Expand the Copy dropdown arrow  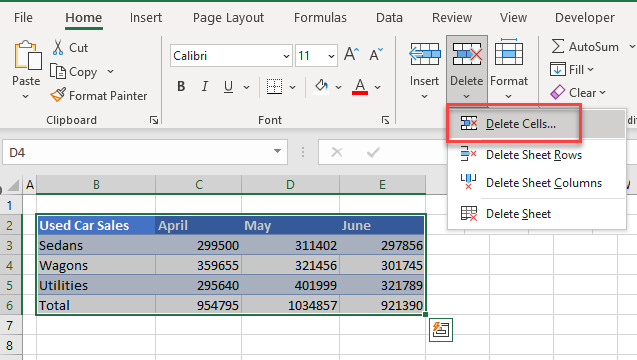110,72
